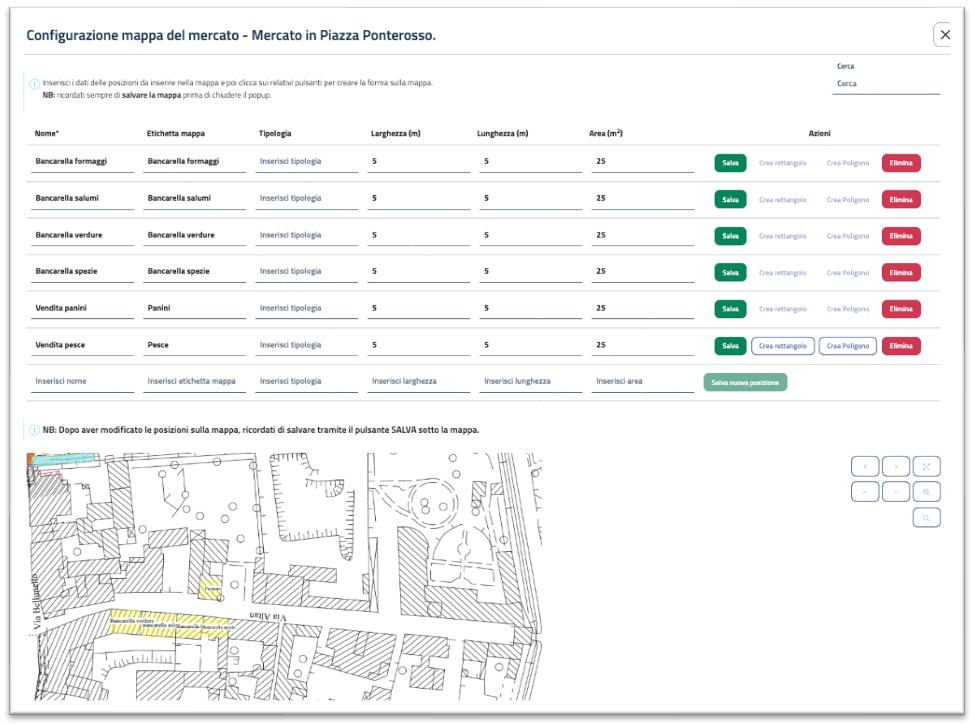Save the Bancarella formaggi row with Salva
This screenshot has height=725, width=972.
coord(729,162)
